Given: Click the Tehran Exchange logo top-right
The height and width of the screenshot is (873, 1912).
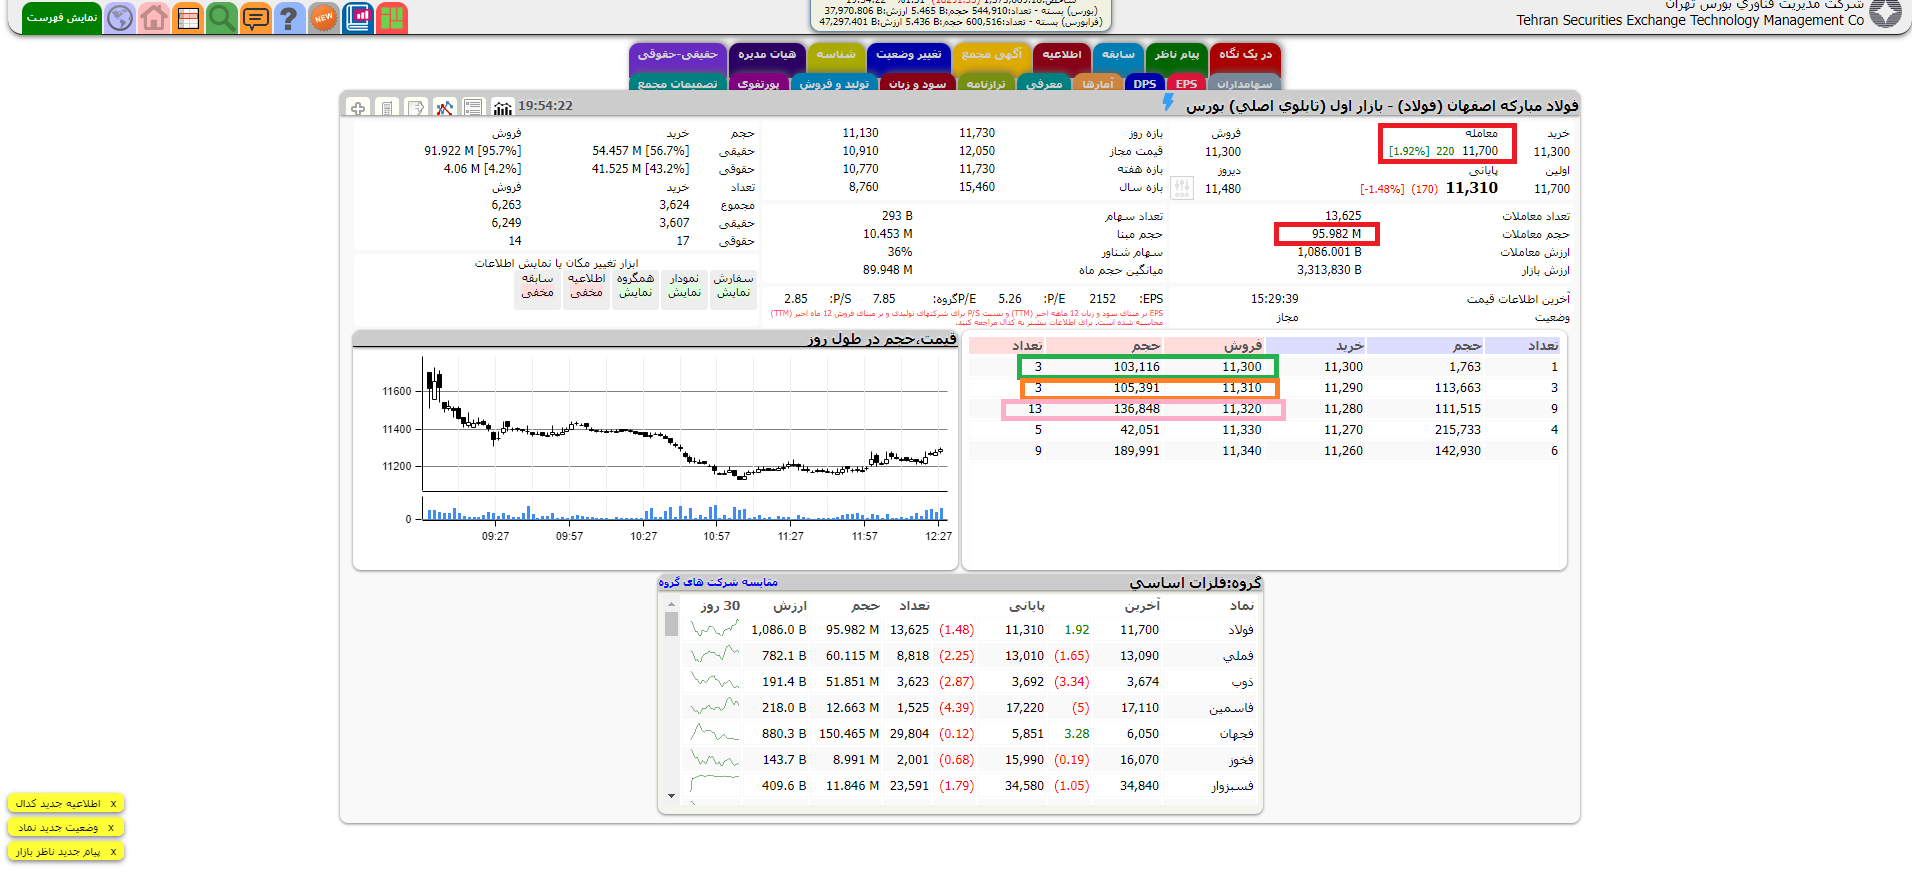Looking at the screenshot, I should pos(1886,13).
